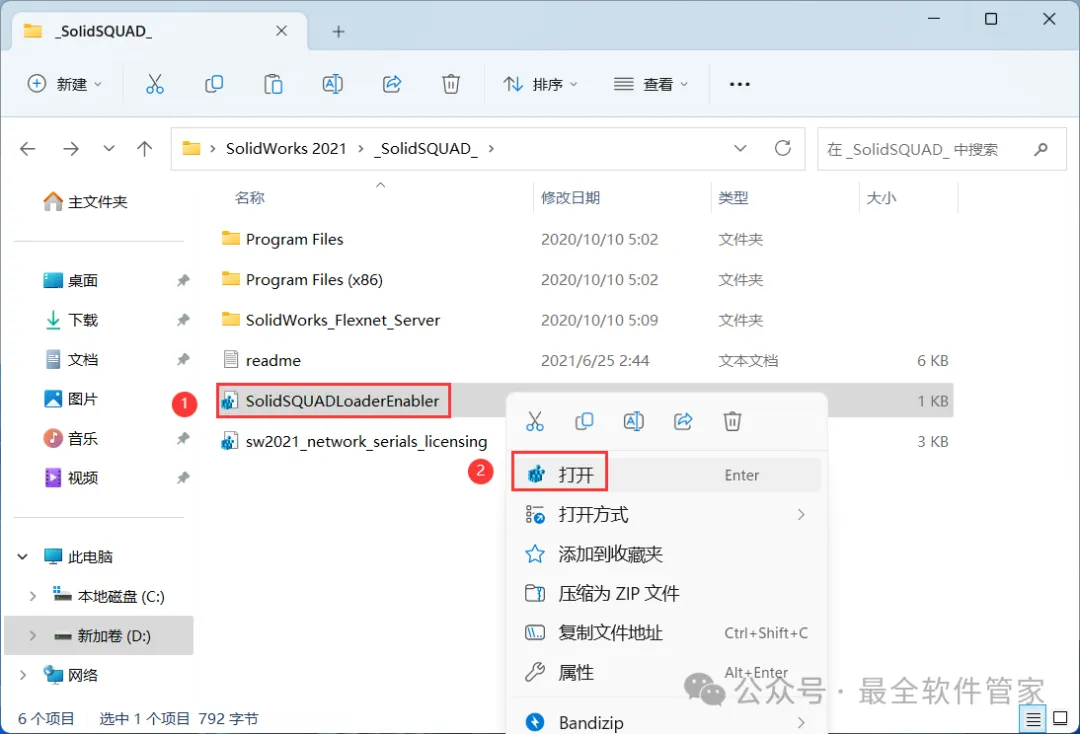Open the 新建 (New) dropdown
Viewport: 1080px width, 734px height.
click(x=64, y=84)
